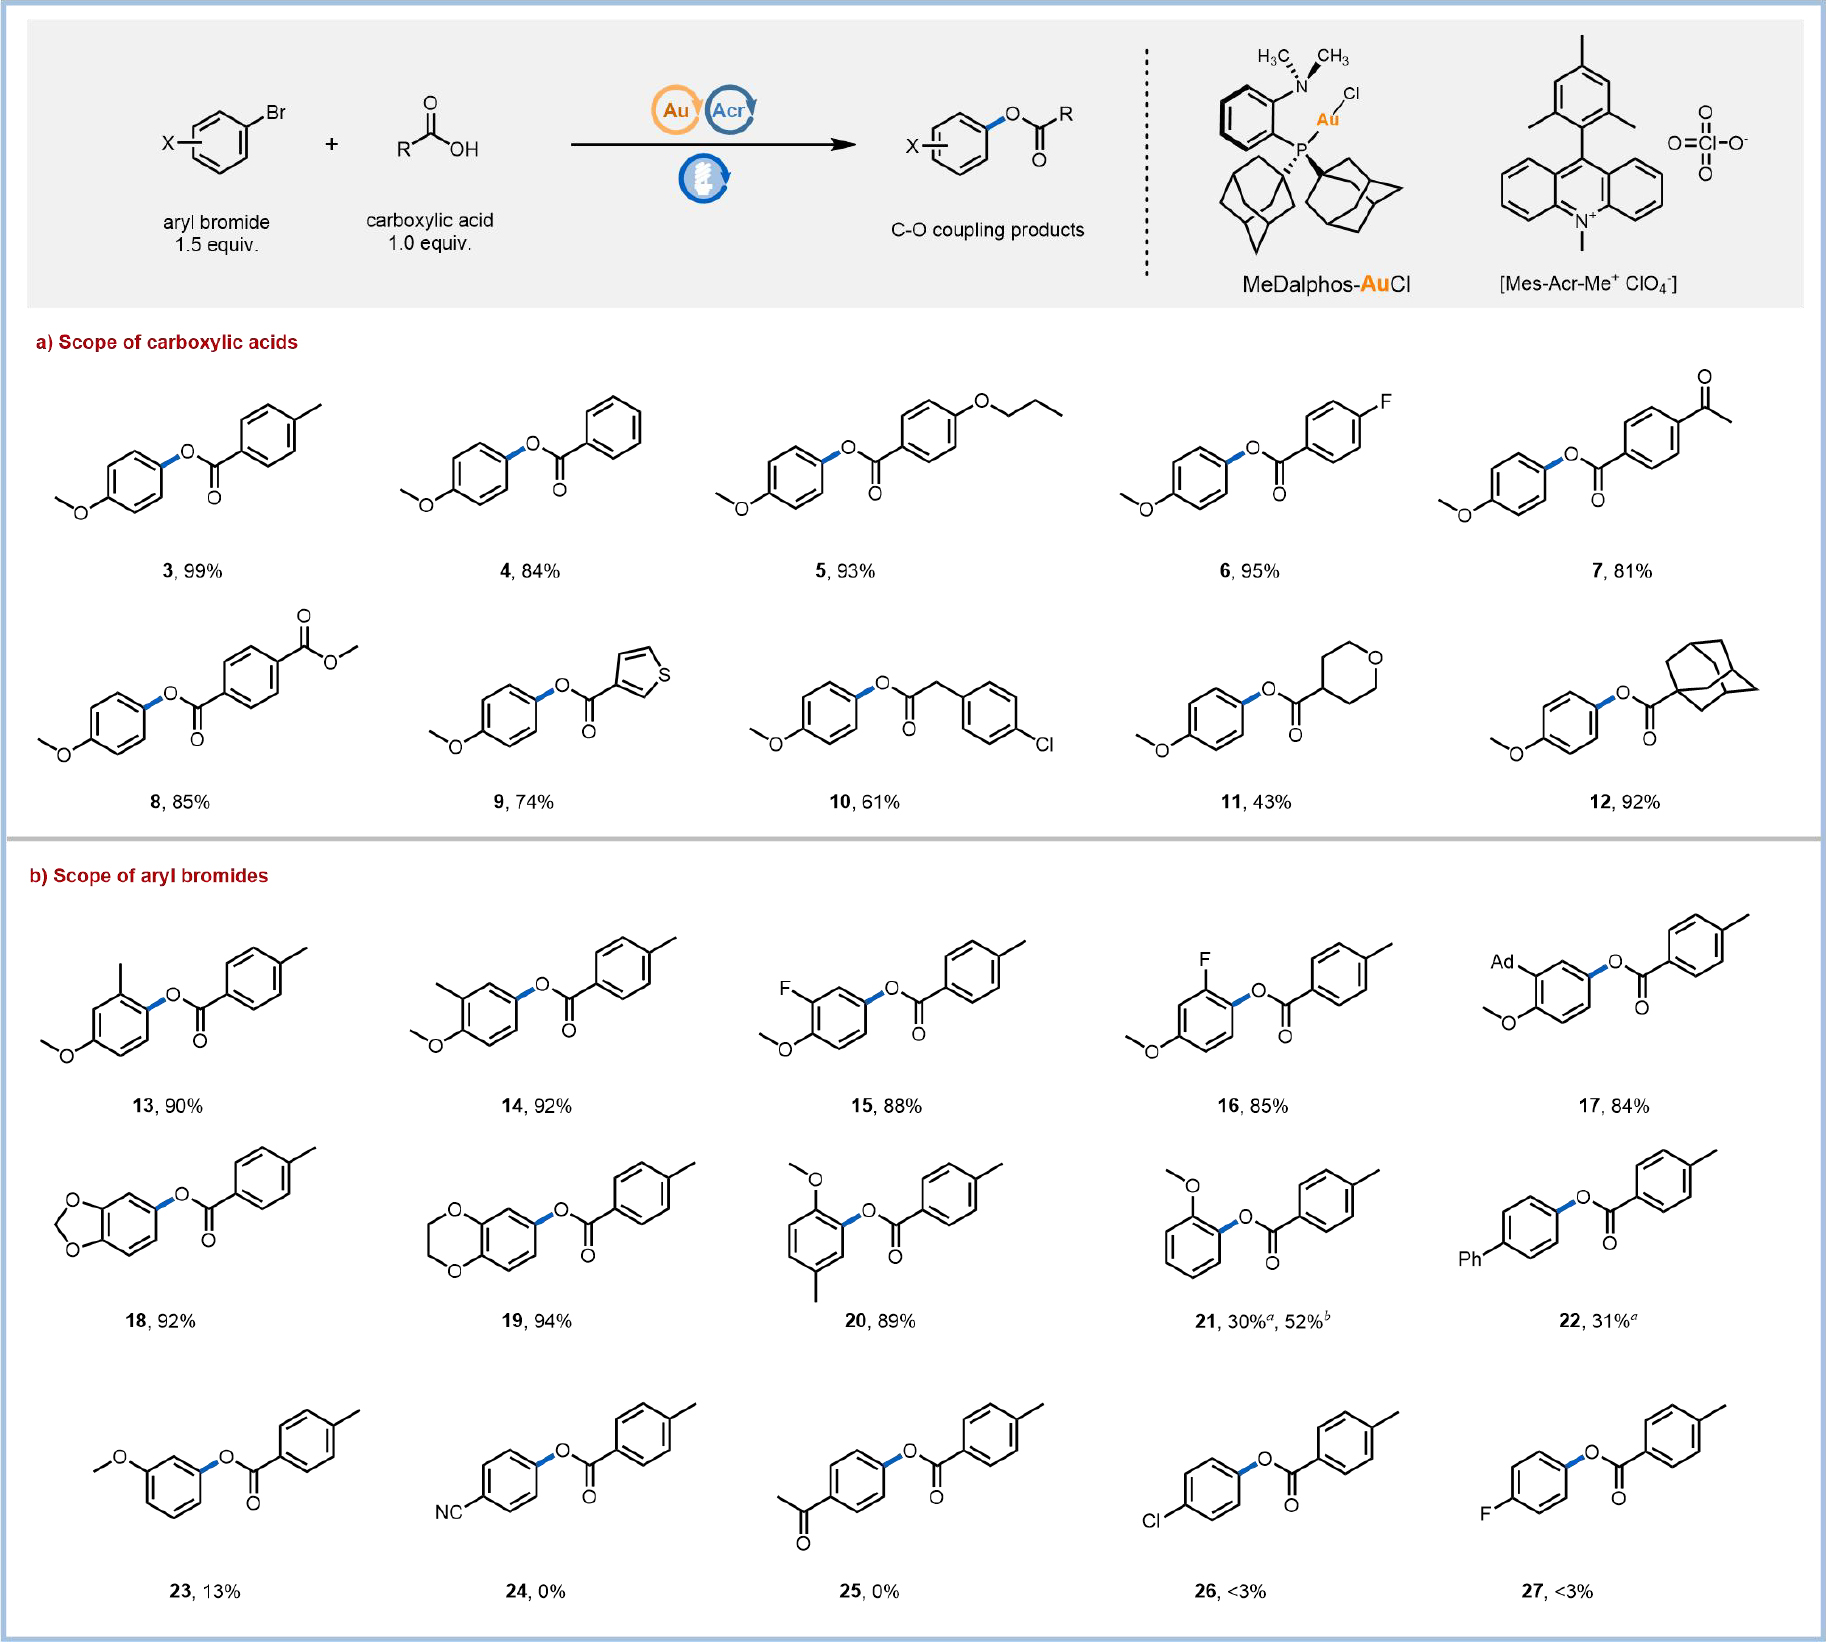Click the perchlorate anion structure
The height and width of the screenshot is (1642, 1826).
coord(1705,143)
